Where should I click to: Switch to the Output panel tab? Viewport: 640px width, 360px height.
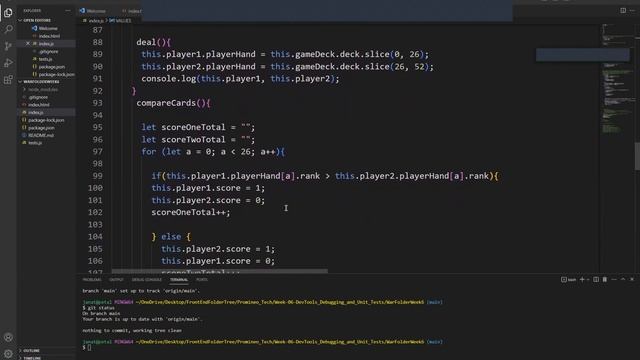pos(116,280)
